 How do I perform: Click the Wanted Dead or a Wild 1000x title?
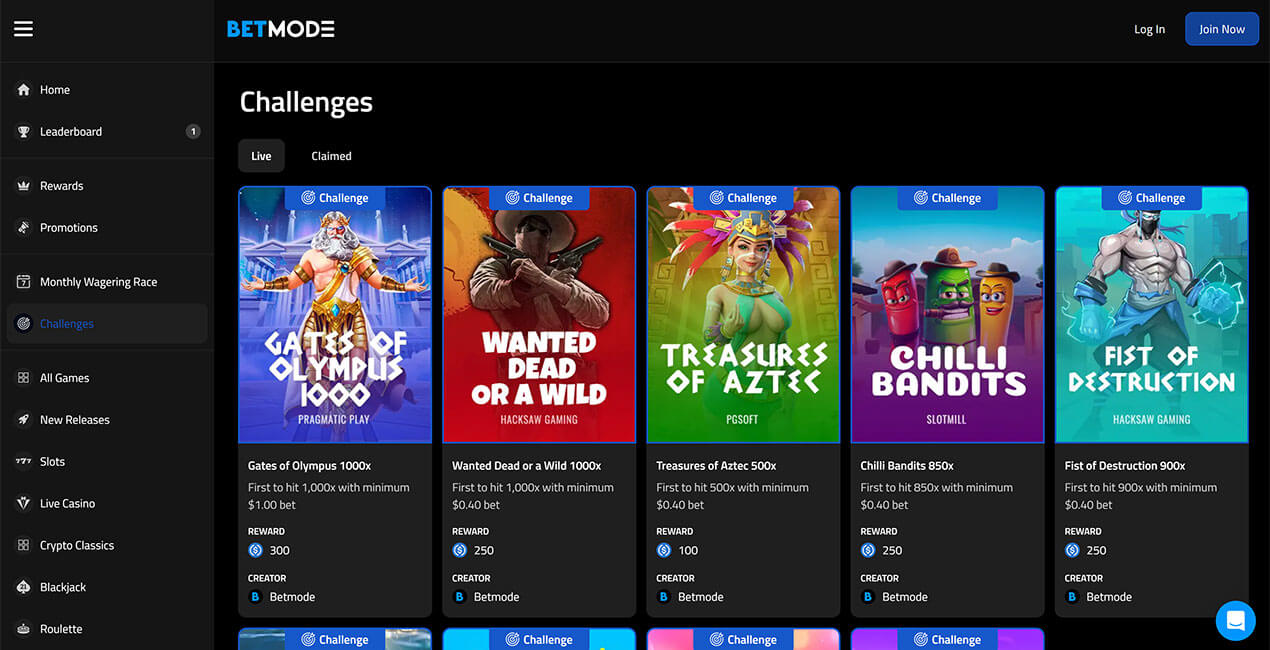click(x=527, y=466)
